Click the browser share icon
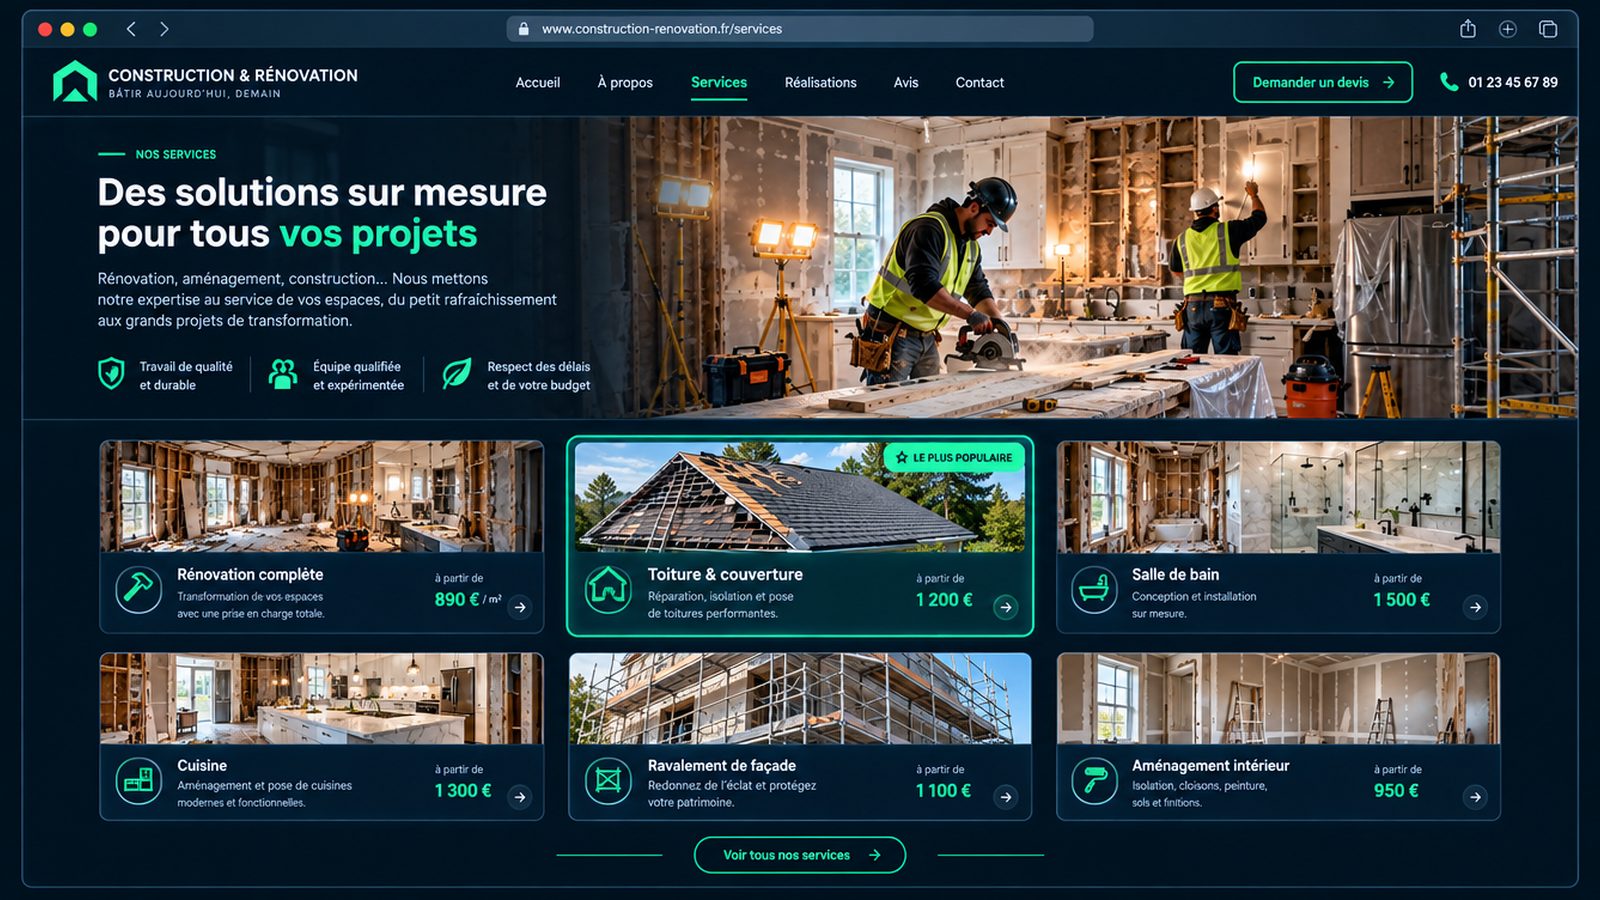This screenshot has height=900, width=1600. [x=1467, y=29]
